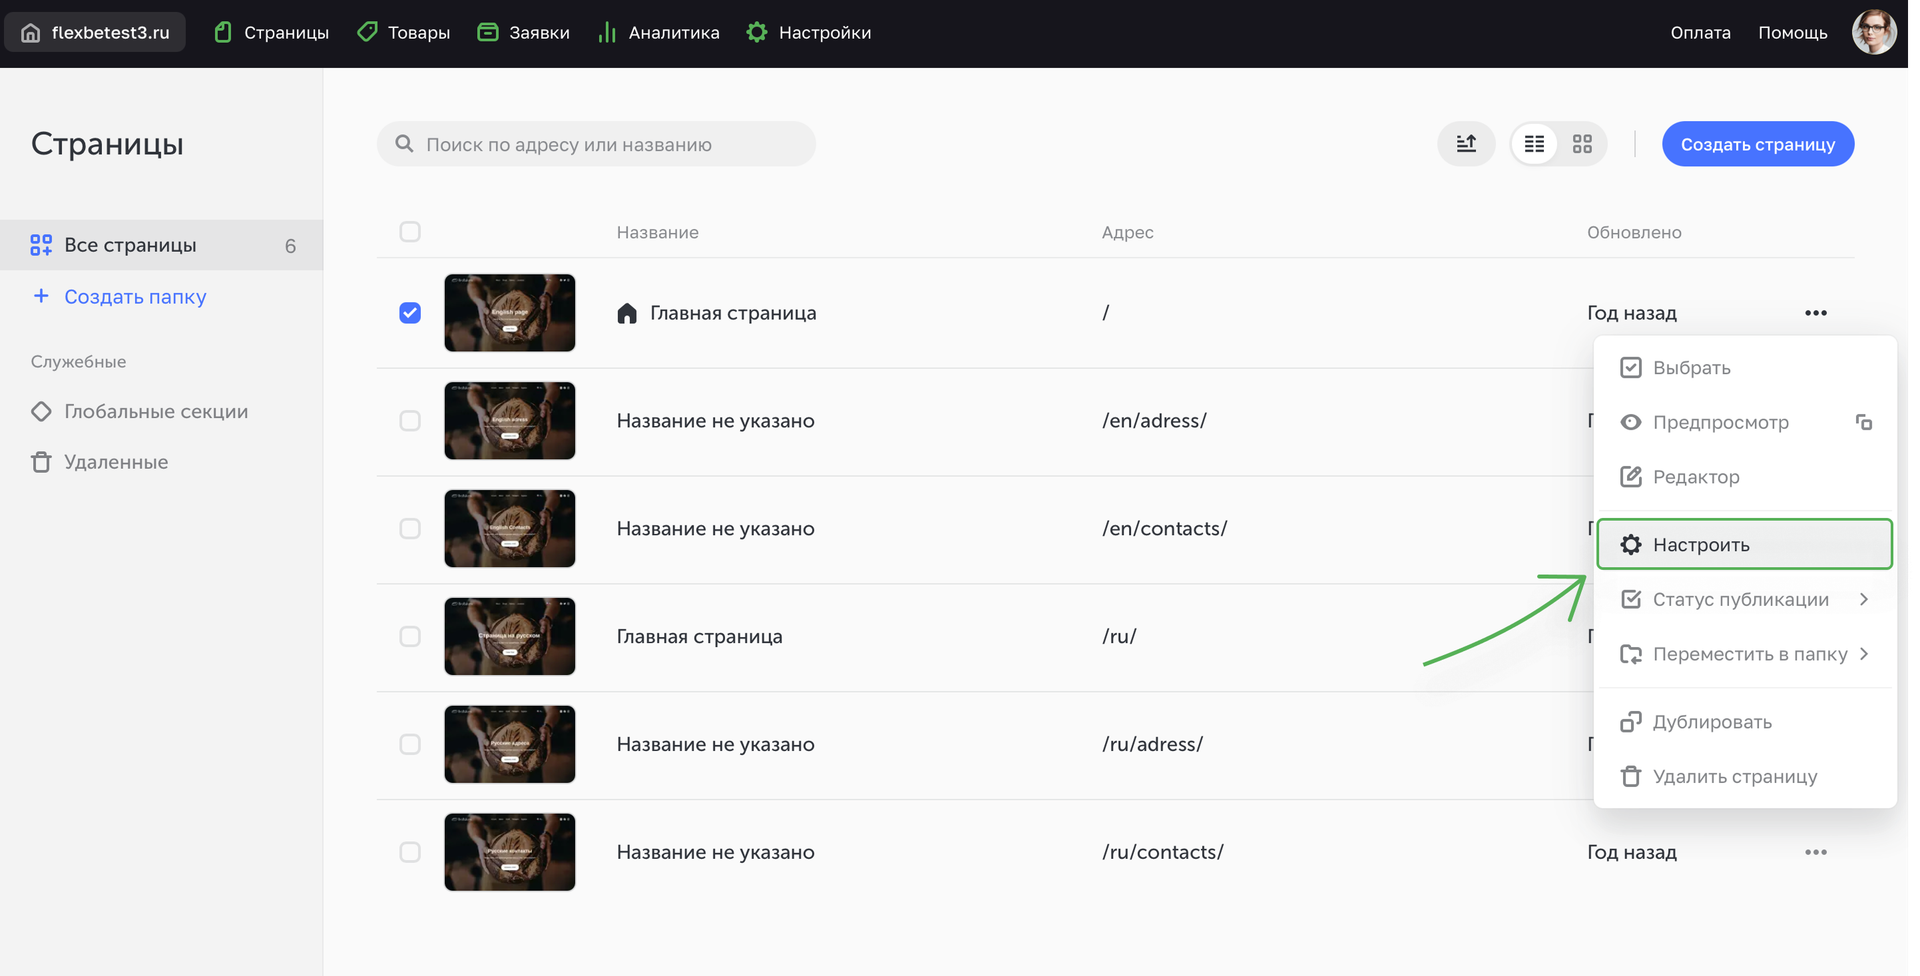Viewport: 1920px width, 976px height.
Task: Open Удаленные trash section
Action: [116, 462]
